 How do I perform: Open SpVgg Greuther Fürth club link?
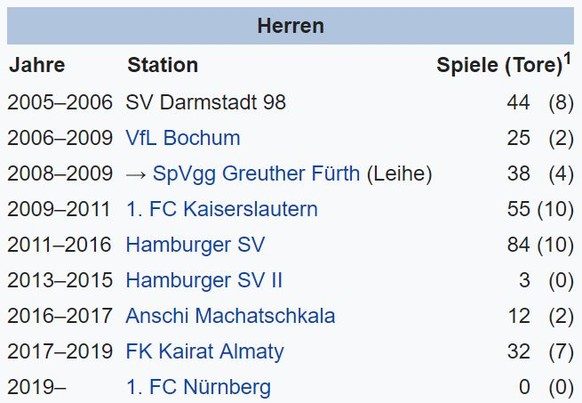tap(256, 174)
